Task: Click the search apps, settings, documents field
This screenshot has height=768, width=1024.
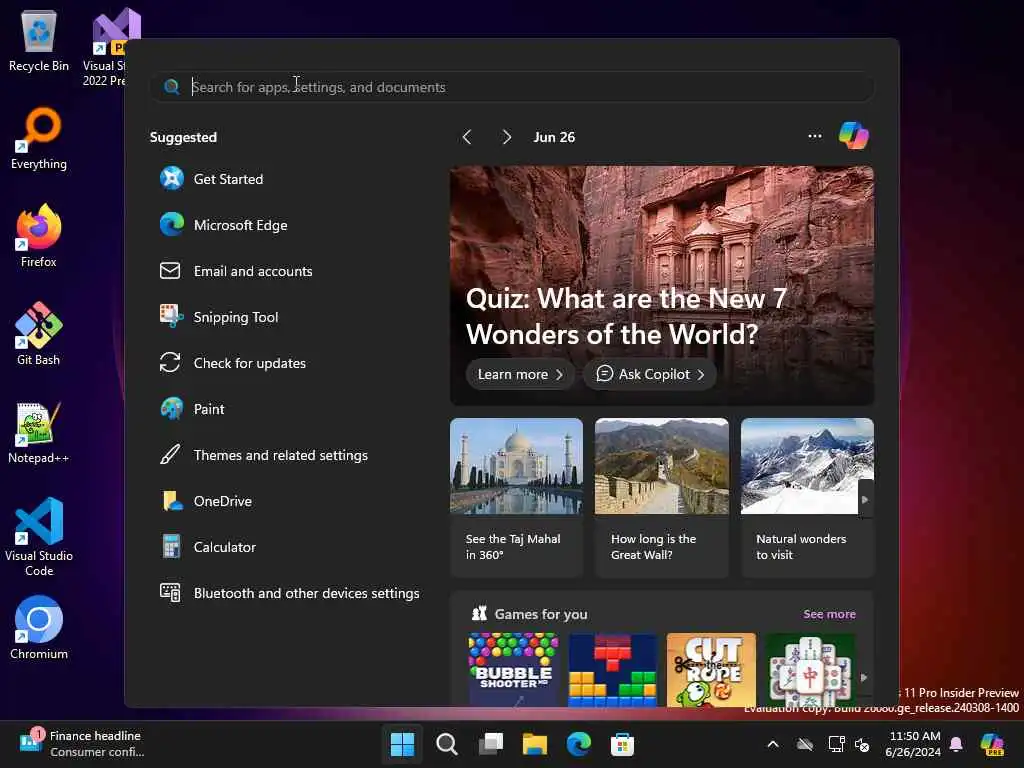Action: pos(512,87)
